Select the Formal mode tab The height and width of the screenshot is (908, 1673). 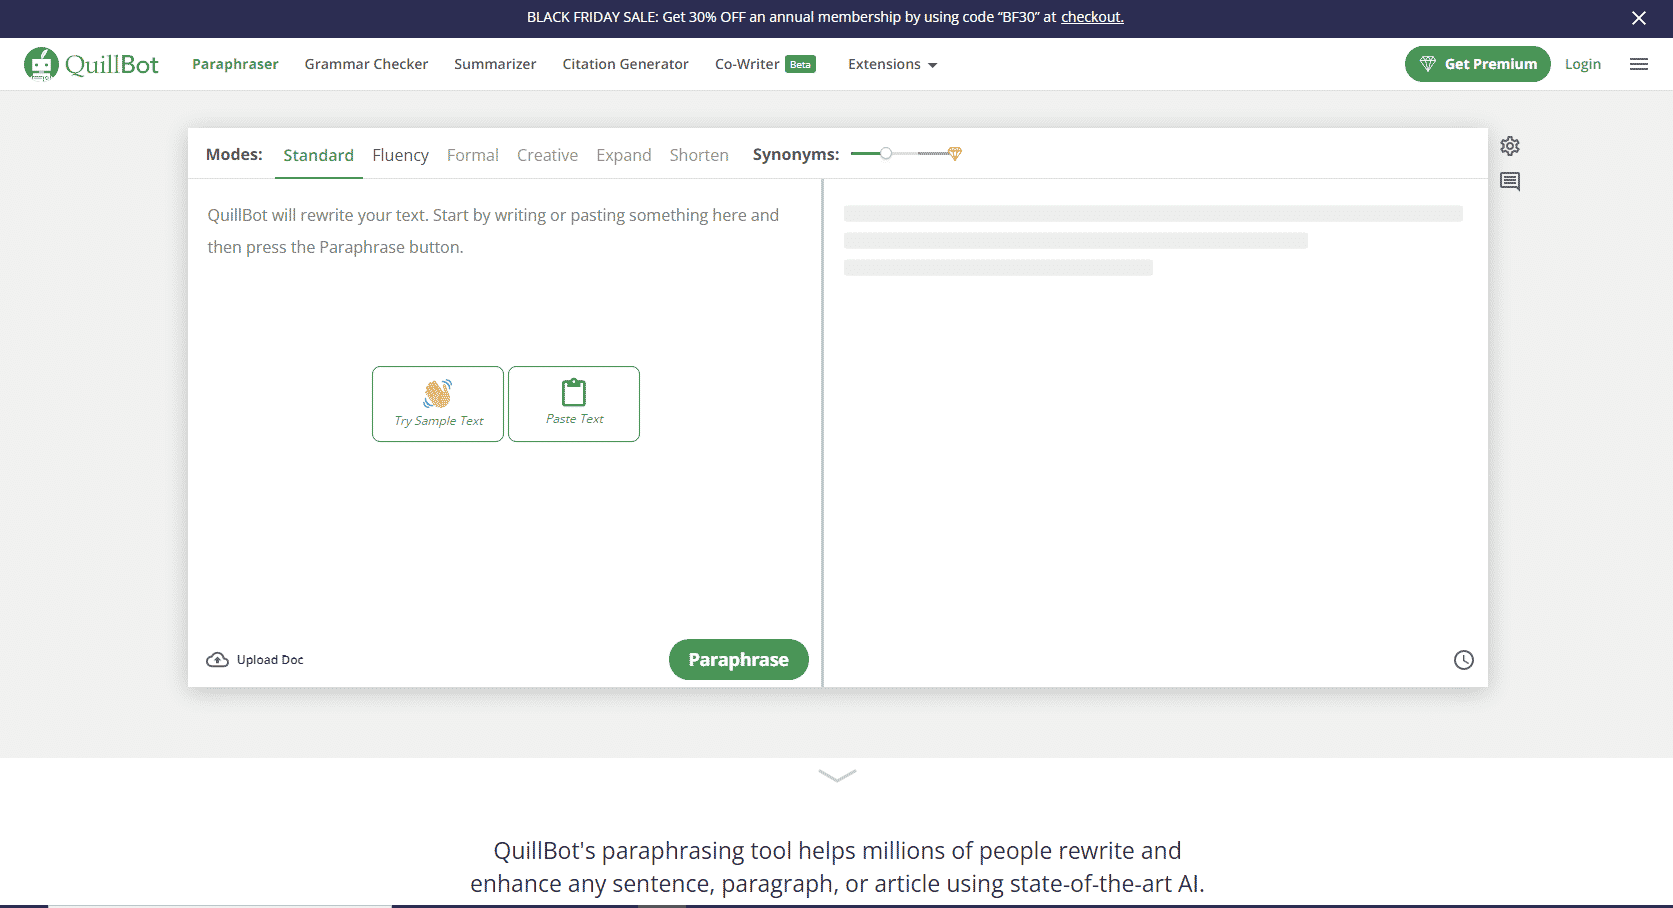click(x=473, y=155)
